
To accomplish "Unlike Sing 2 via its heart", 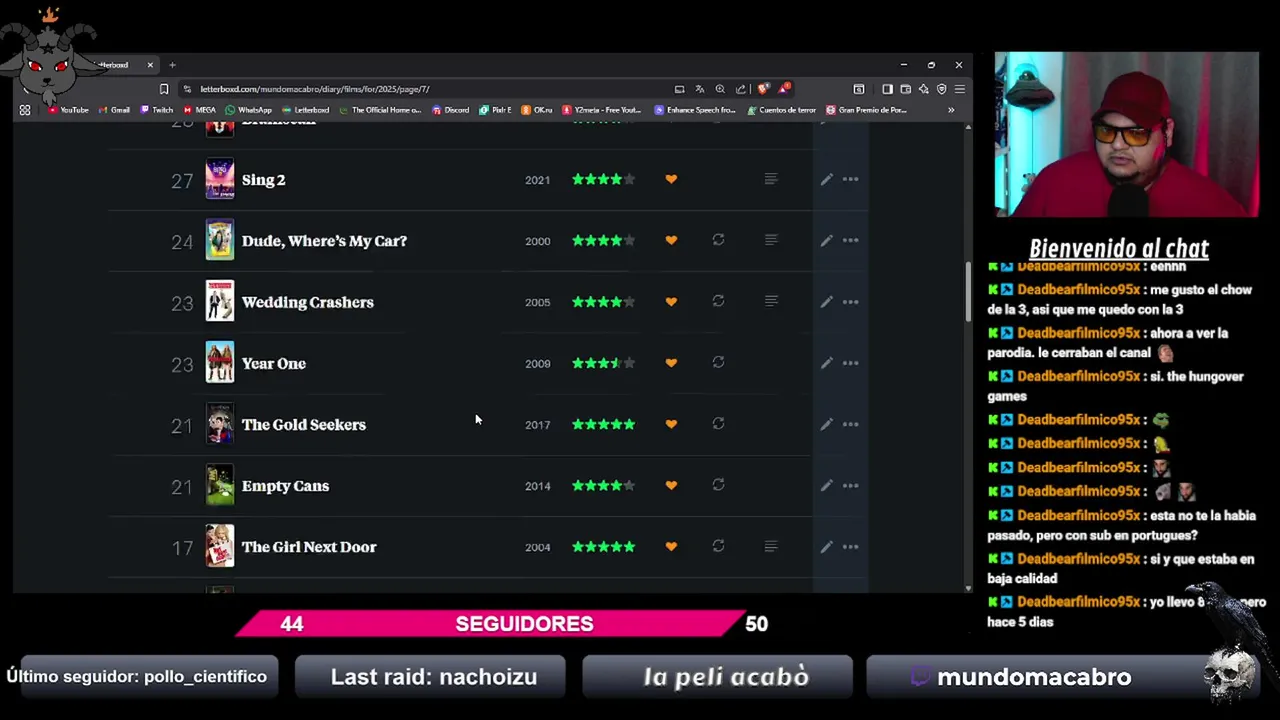I will pos(671,179).
